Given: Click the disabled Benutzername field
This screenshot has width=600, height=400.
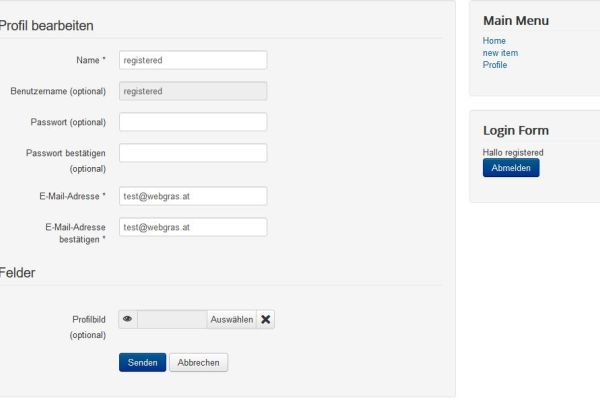Looking at the screenshot, I should point(193,91).
